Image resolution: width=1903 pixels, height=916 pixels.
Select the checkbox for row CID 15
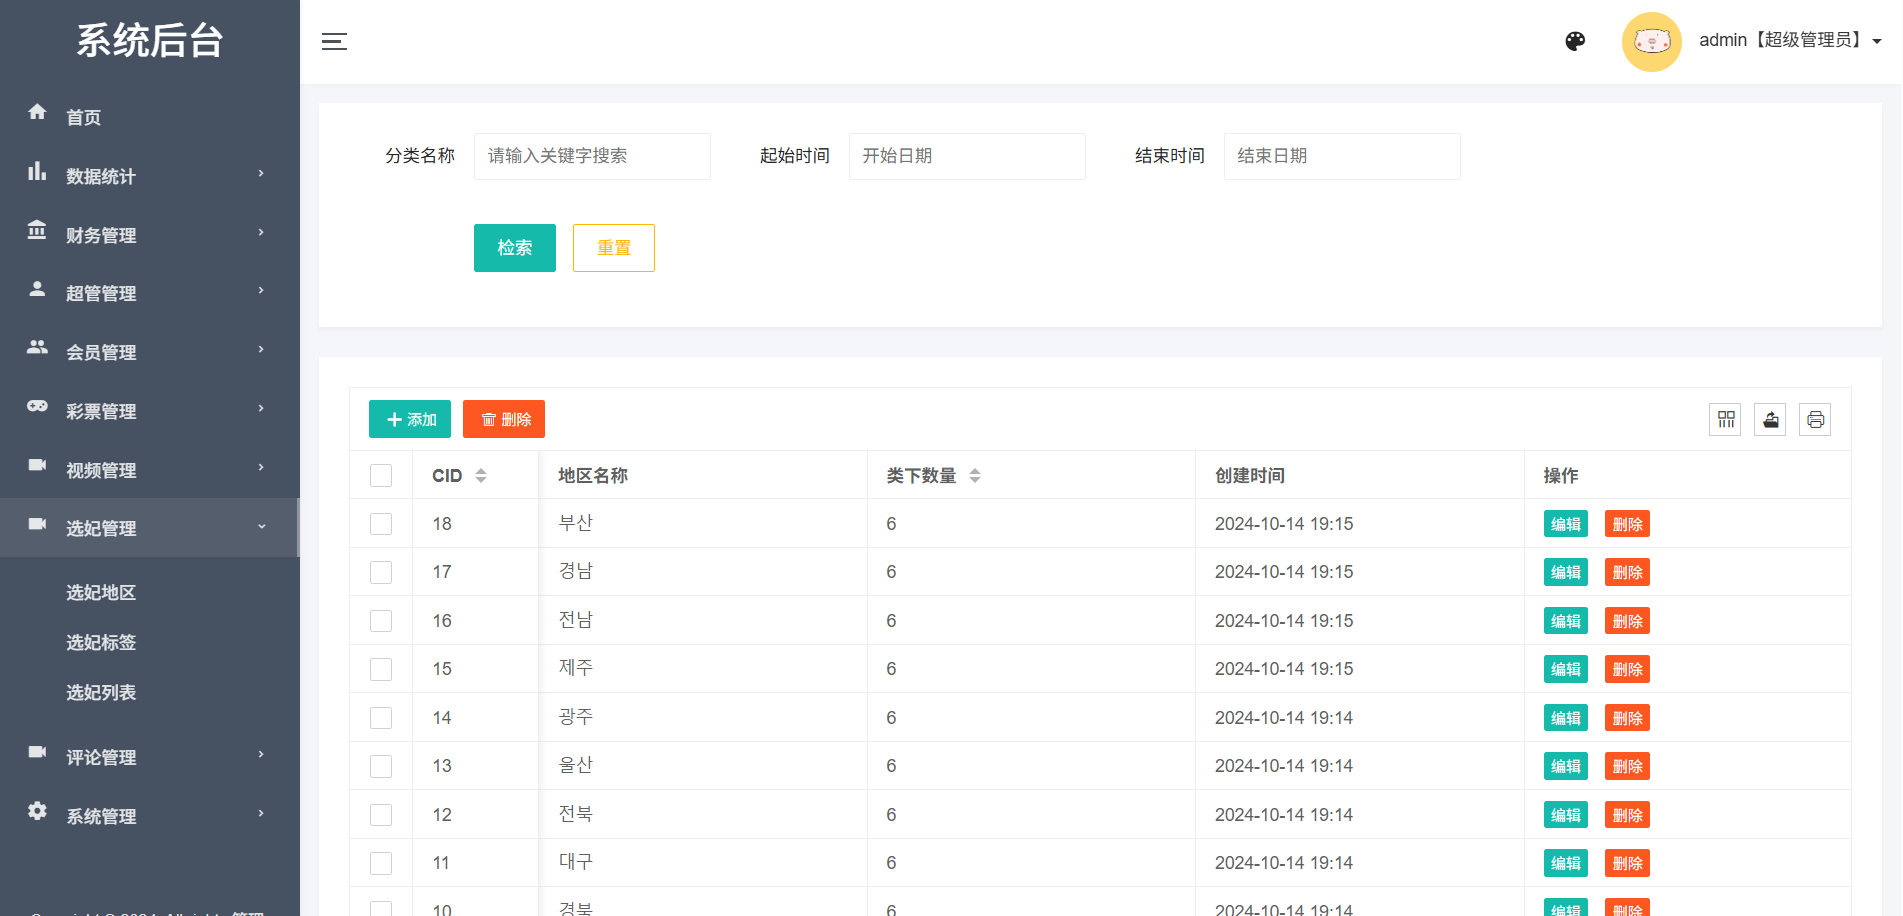click(x=381, y=669)
